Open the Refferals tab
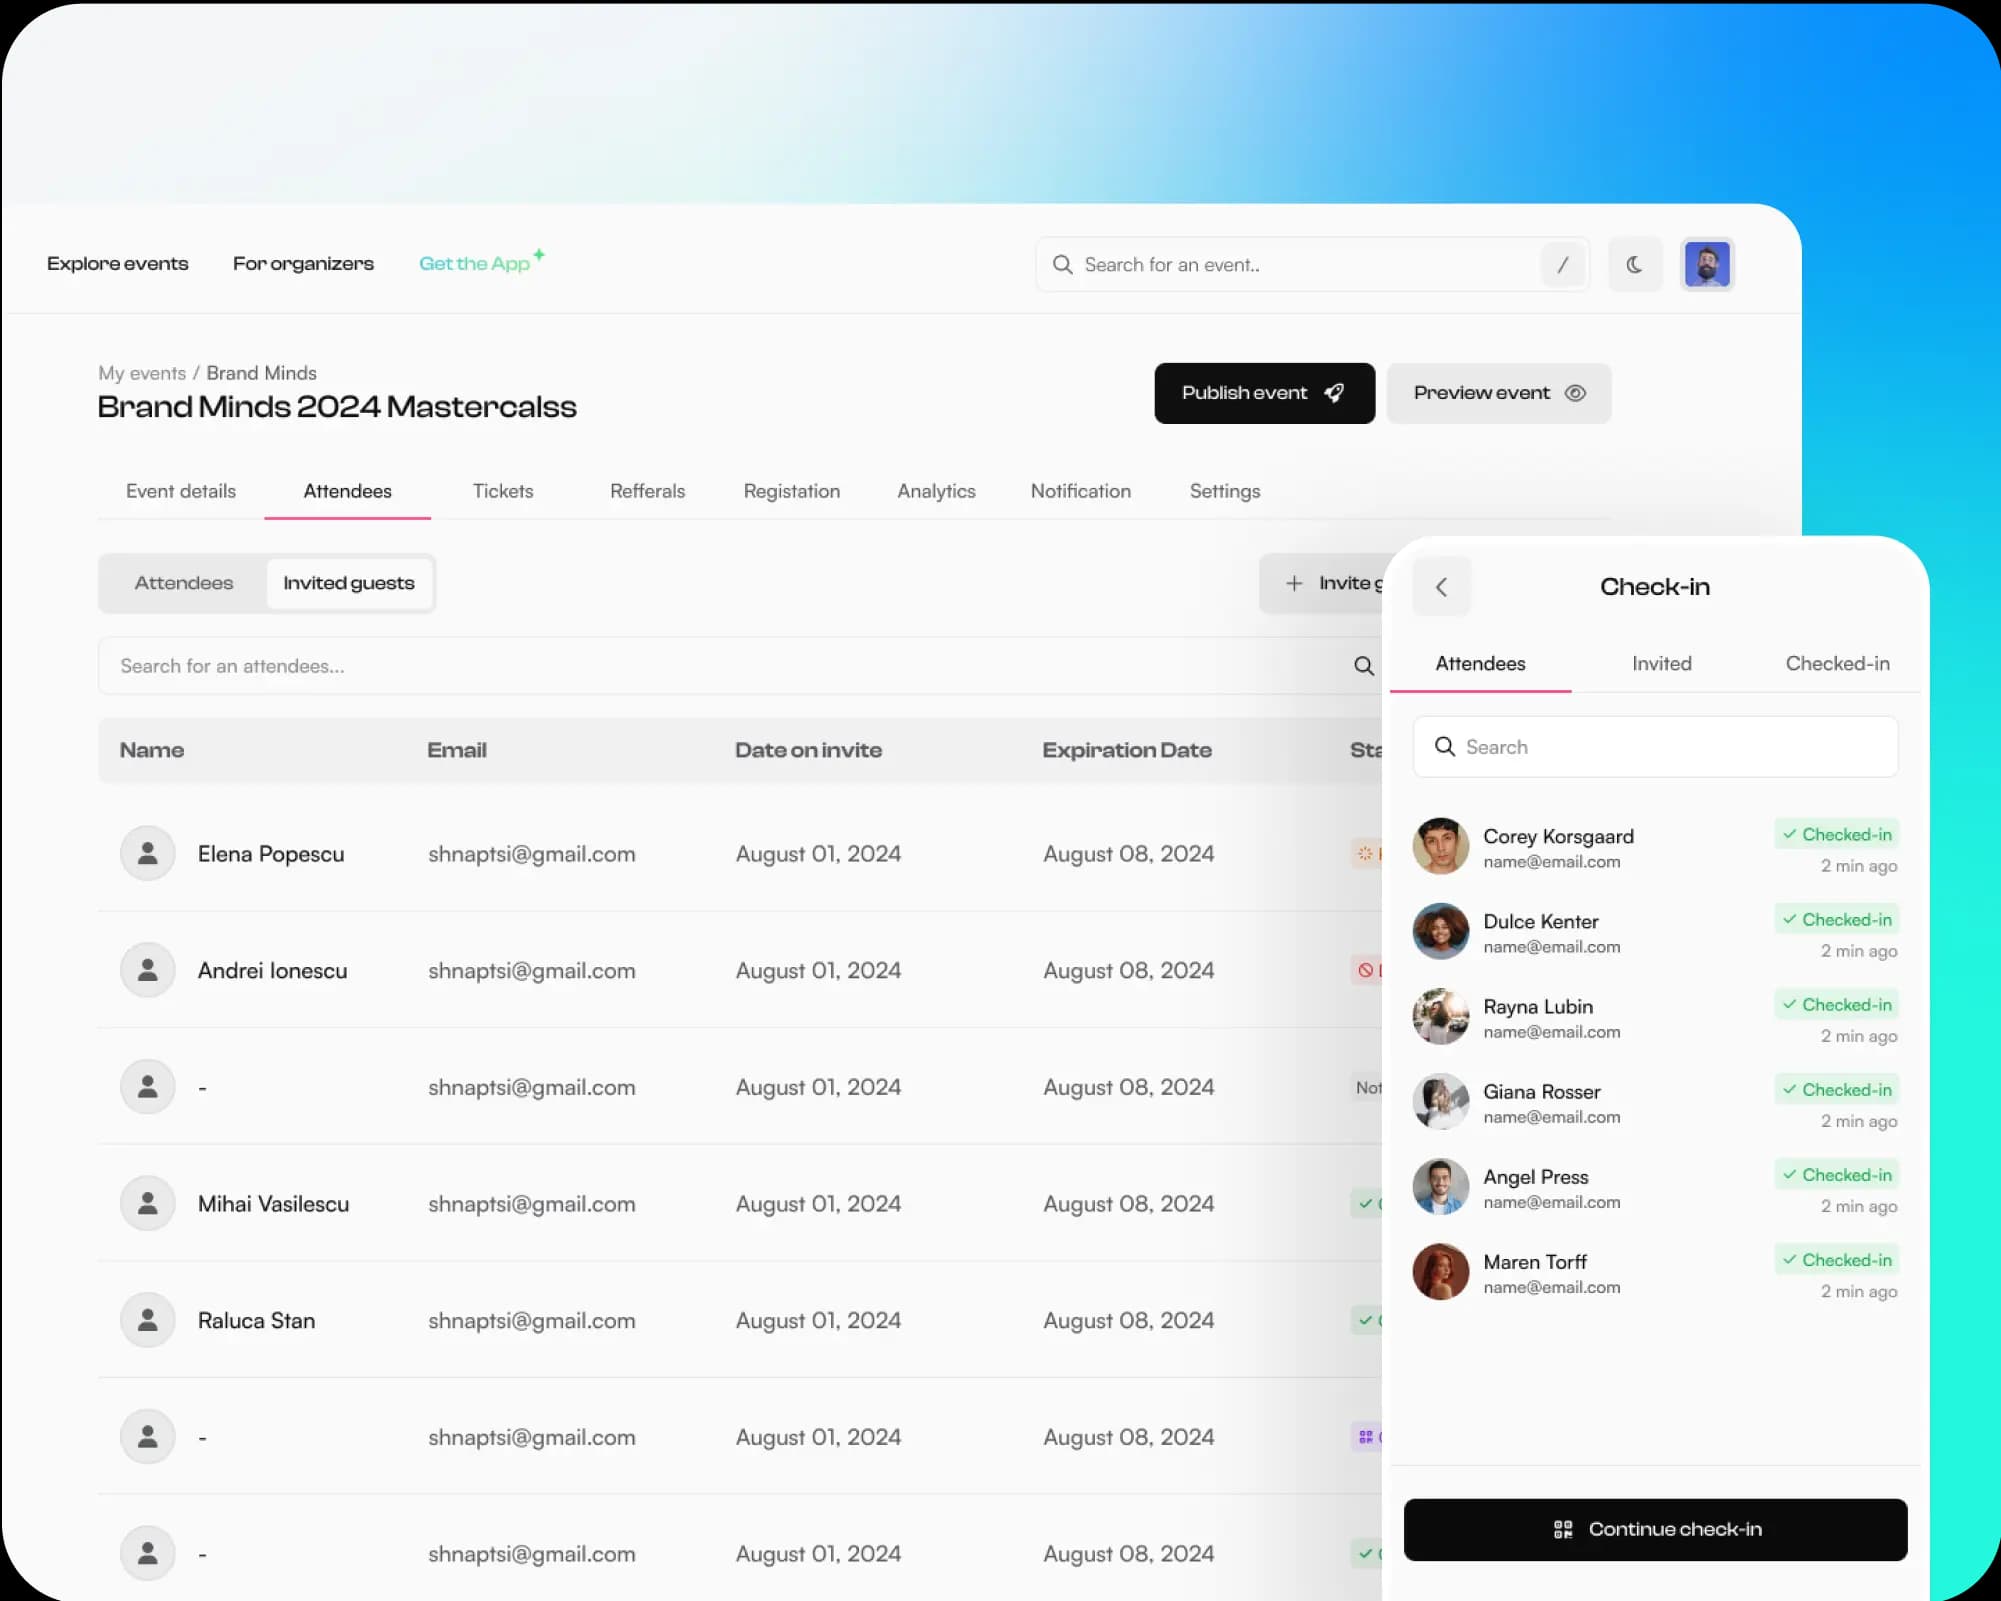The image size is (2001, 1601). pos(647,491)
